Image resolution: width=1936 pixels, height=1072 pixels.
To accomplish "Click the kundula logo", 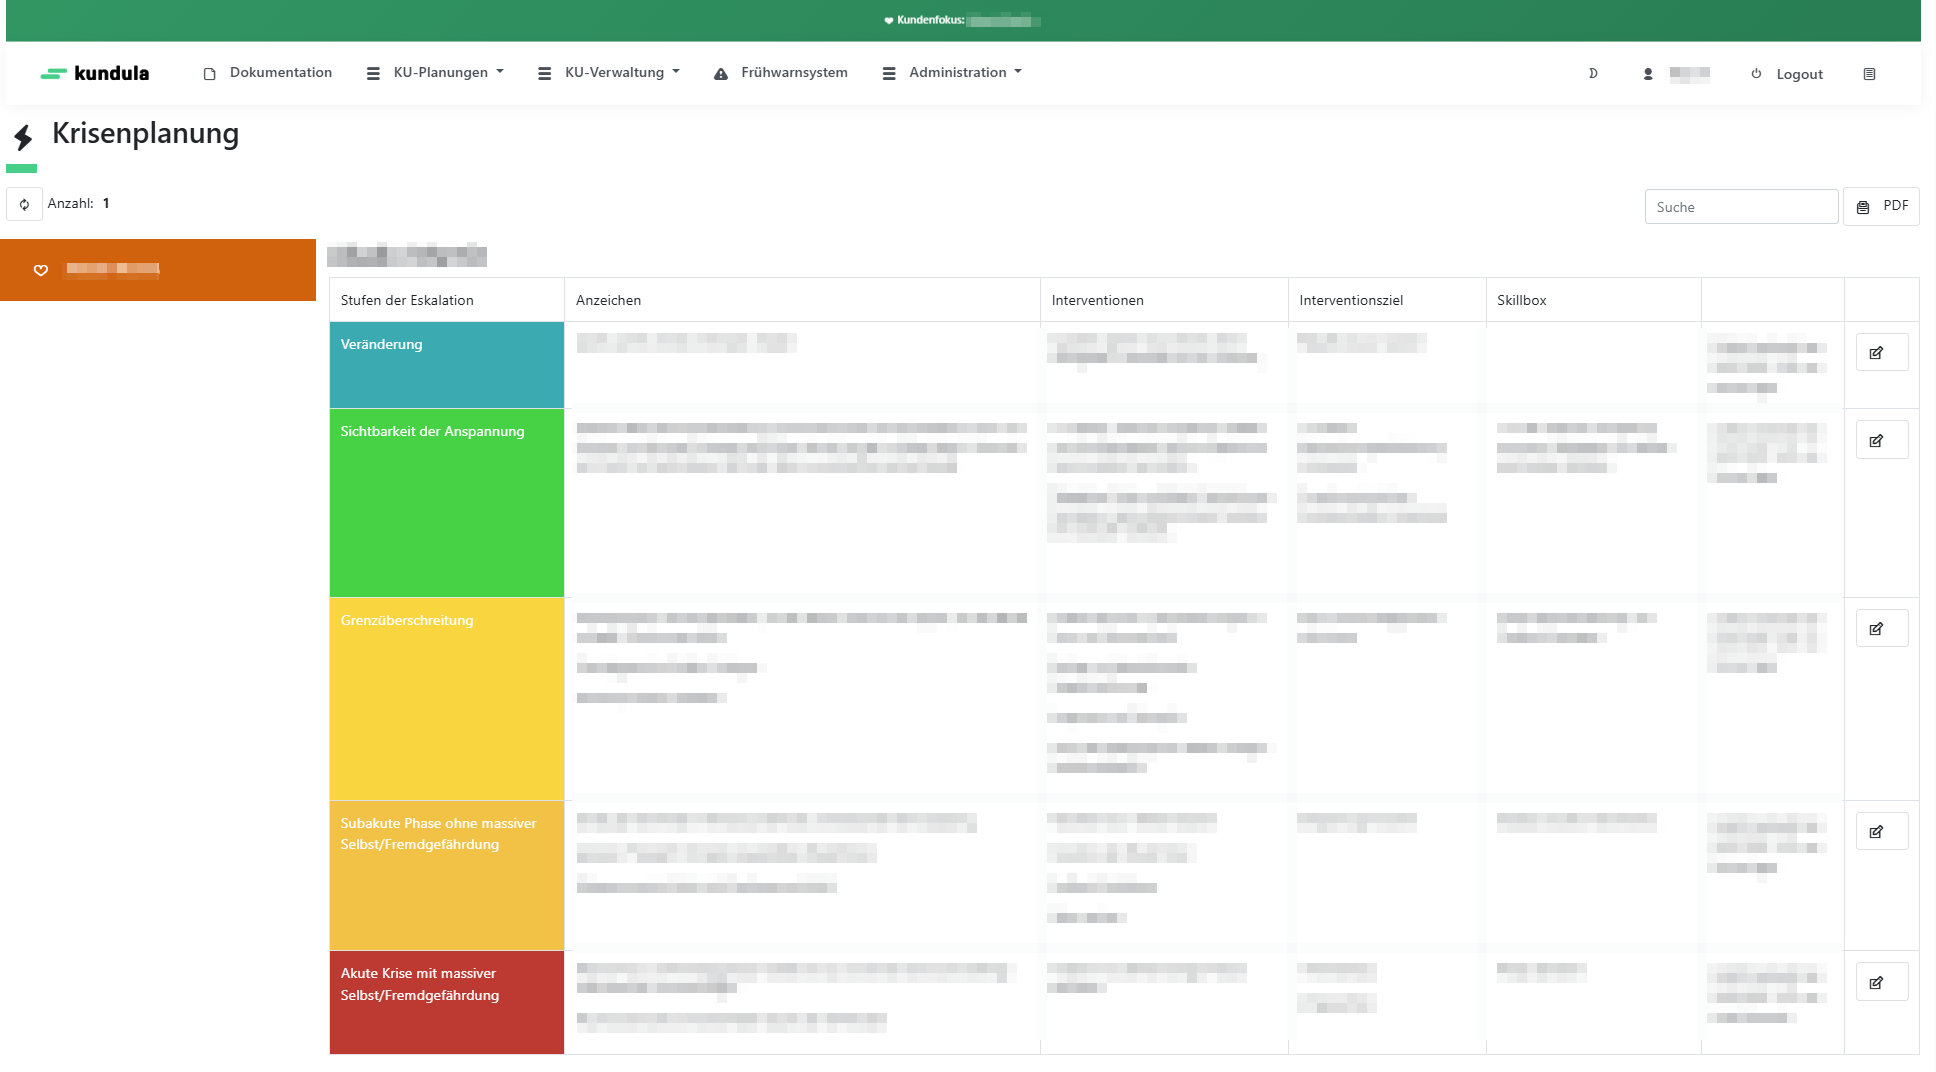I will [x=95, y=73].
